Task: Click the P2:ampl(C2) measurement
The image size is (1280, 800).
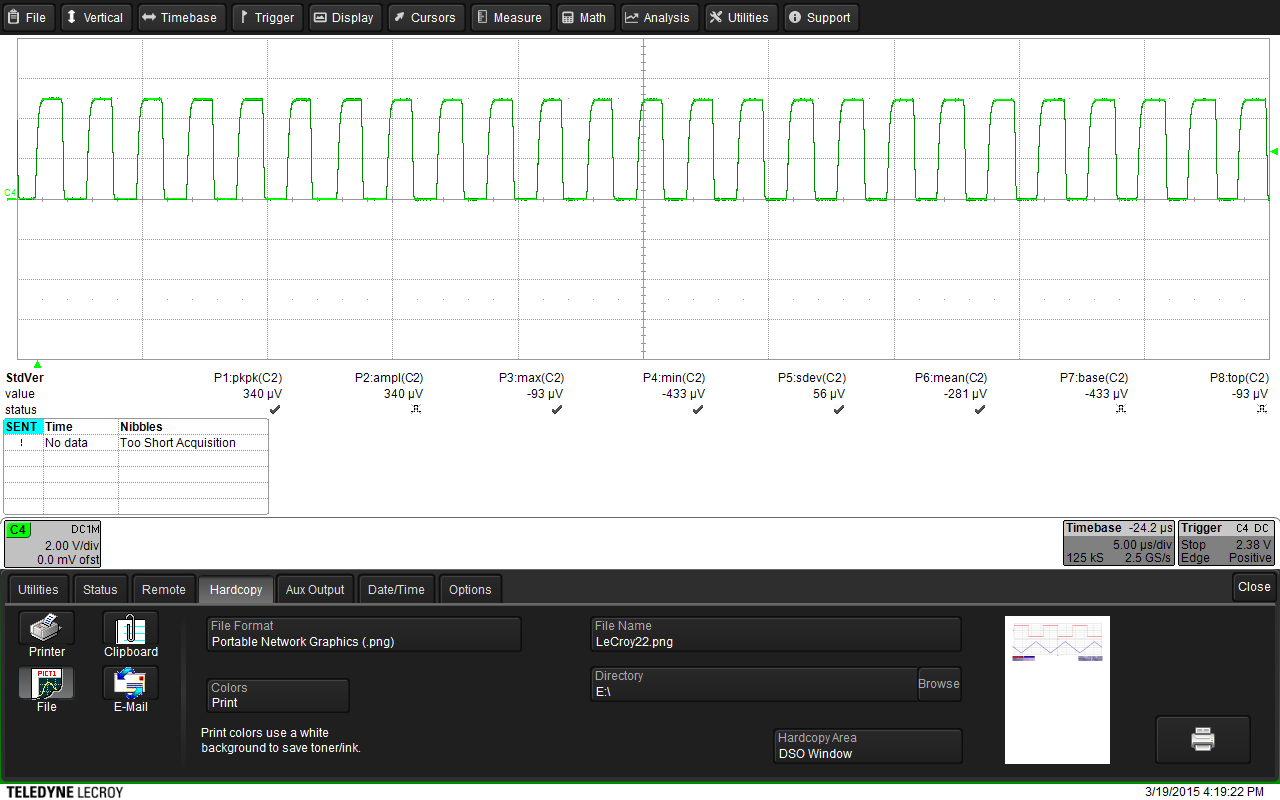Action: click(x=389, y=378)
